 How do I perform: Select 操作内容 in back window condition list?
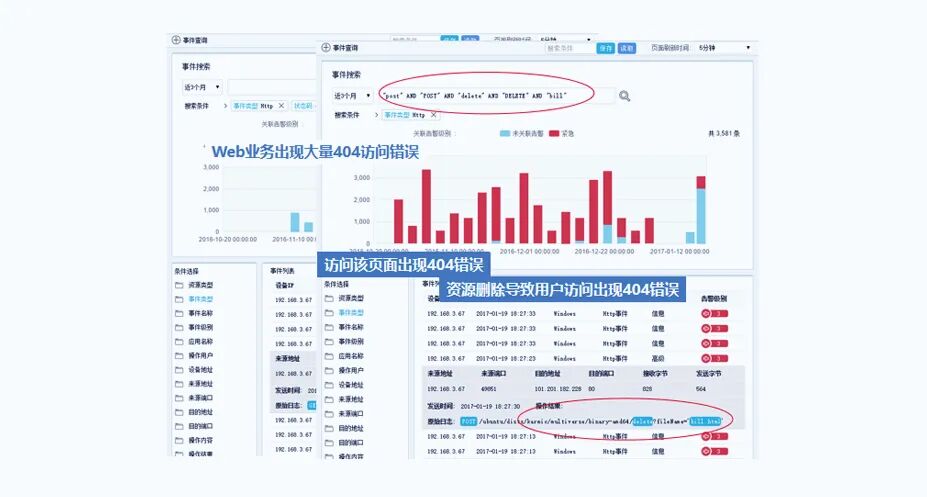(x=200, y=440)
